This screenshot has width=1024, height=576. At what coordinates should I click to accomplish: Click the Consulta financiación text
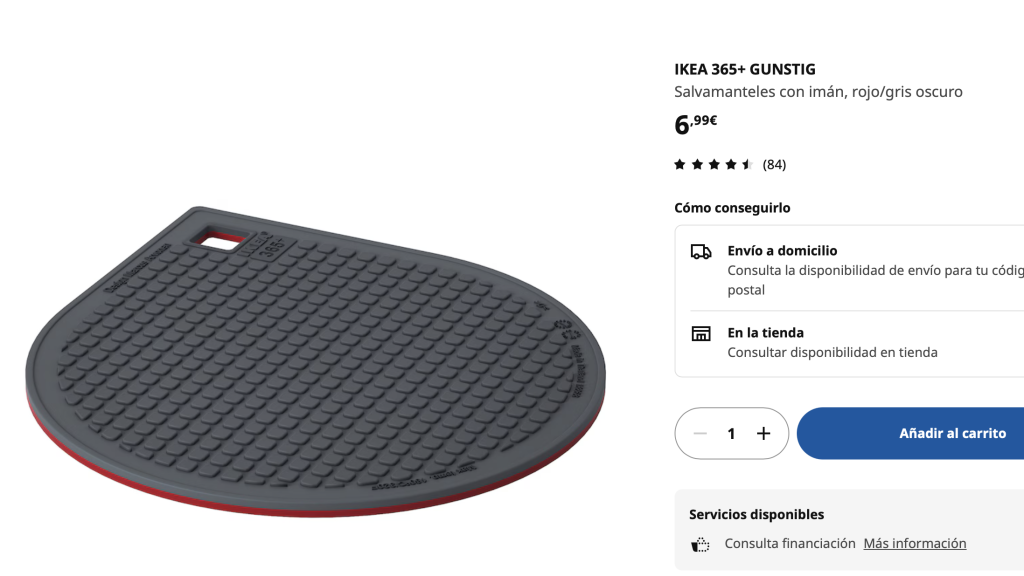coord(790,543)
